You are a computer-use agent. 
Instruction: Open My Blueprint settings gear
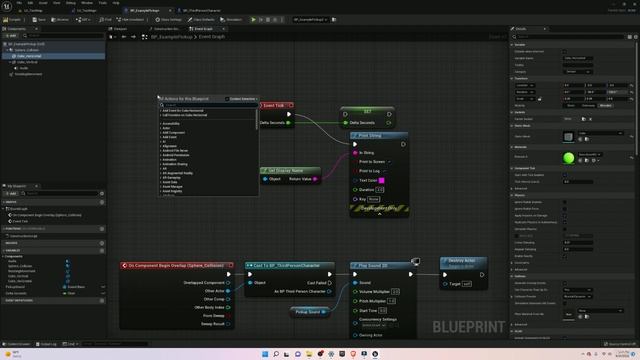102,193
